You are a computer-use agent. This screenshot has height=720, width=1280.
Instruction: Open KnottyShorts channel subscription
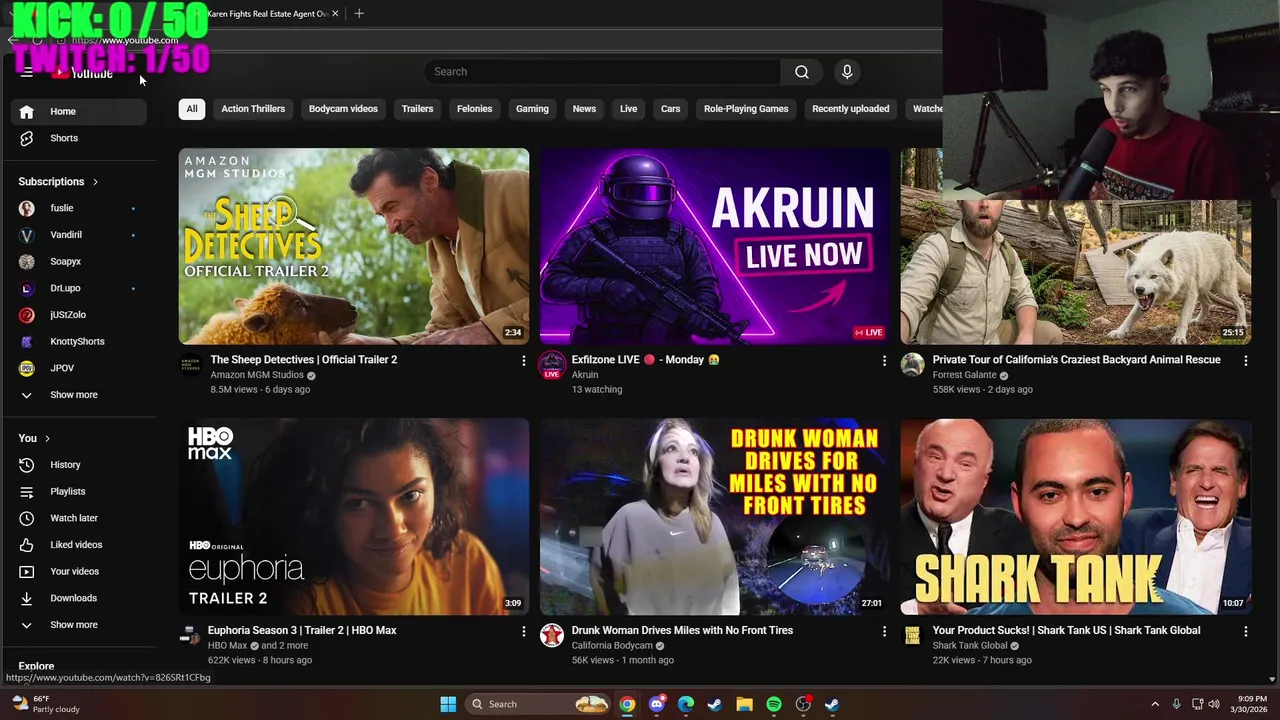pyautogui.click(x=79, y=341)
